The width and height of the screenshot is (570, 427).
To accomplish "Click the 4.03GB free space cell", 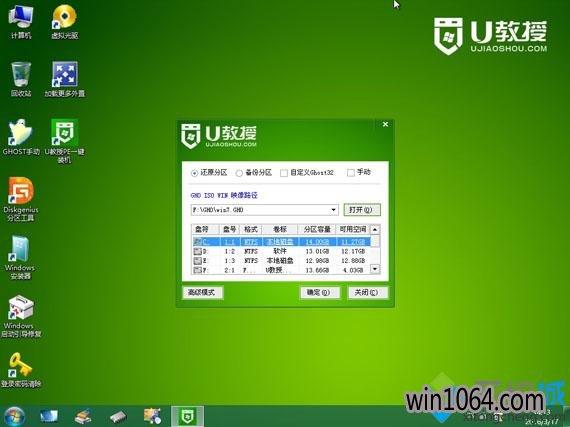I will [x=354, y=270].
